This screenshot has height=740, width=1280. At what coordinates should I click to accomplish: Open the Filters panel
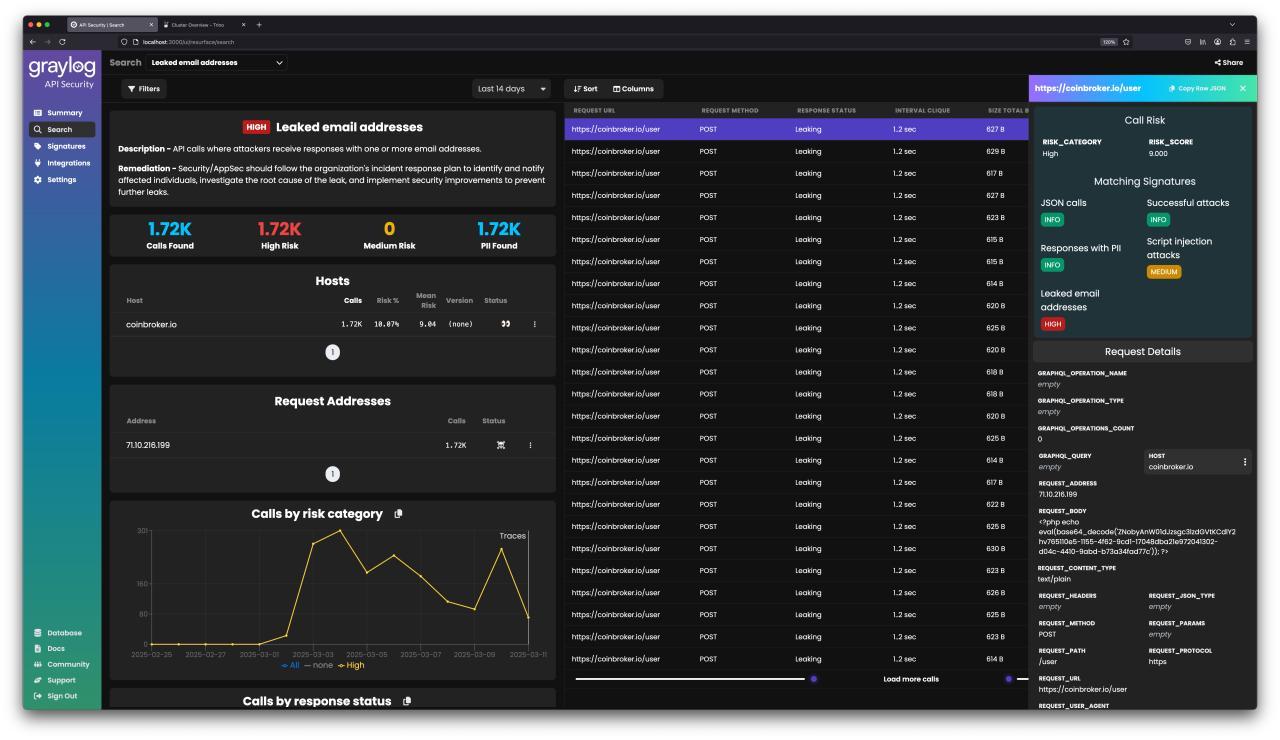tap(143, 89)
